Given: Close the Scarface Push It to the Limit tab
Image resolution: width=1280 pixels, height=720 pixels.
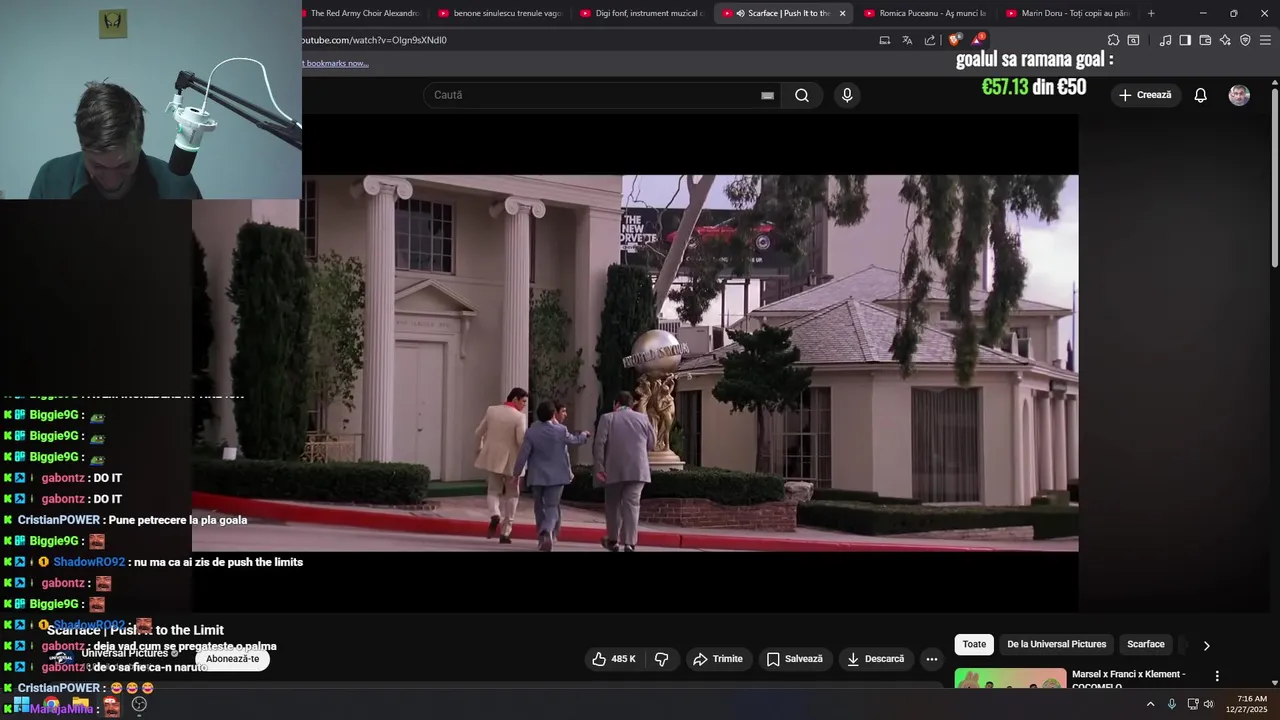Looking at the screenshot, I should 842,13.
